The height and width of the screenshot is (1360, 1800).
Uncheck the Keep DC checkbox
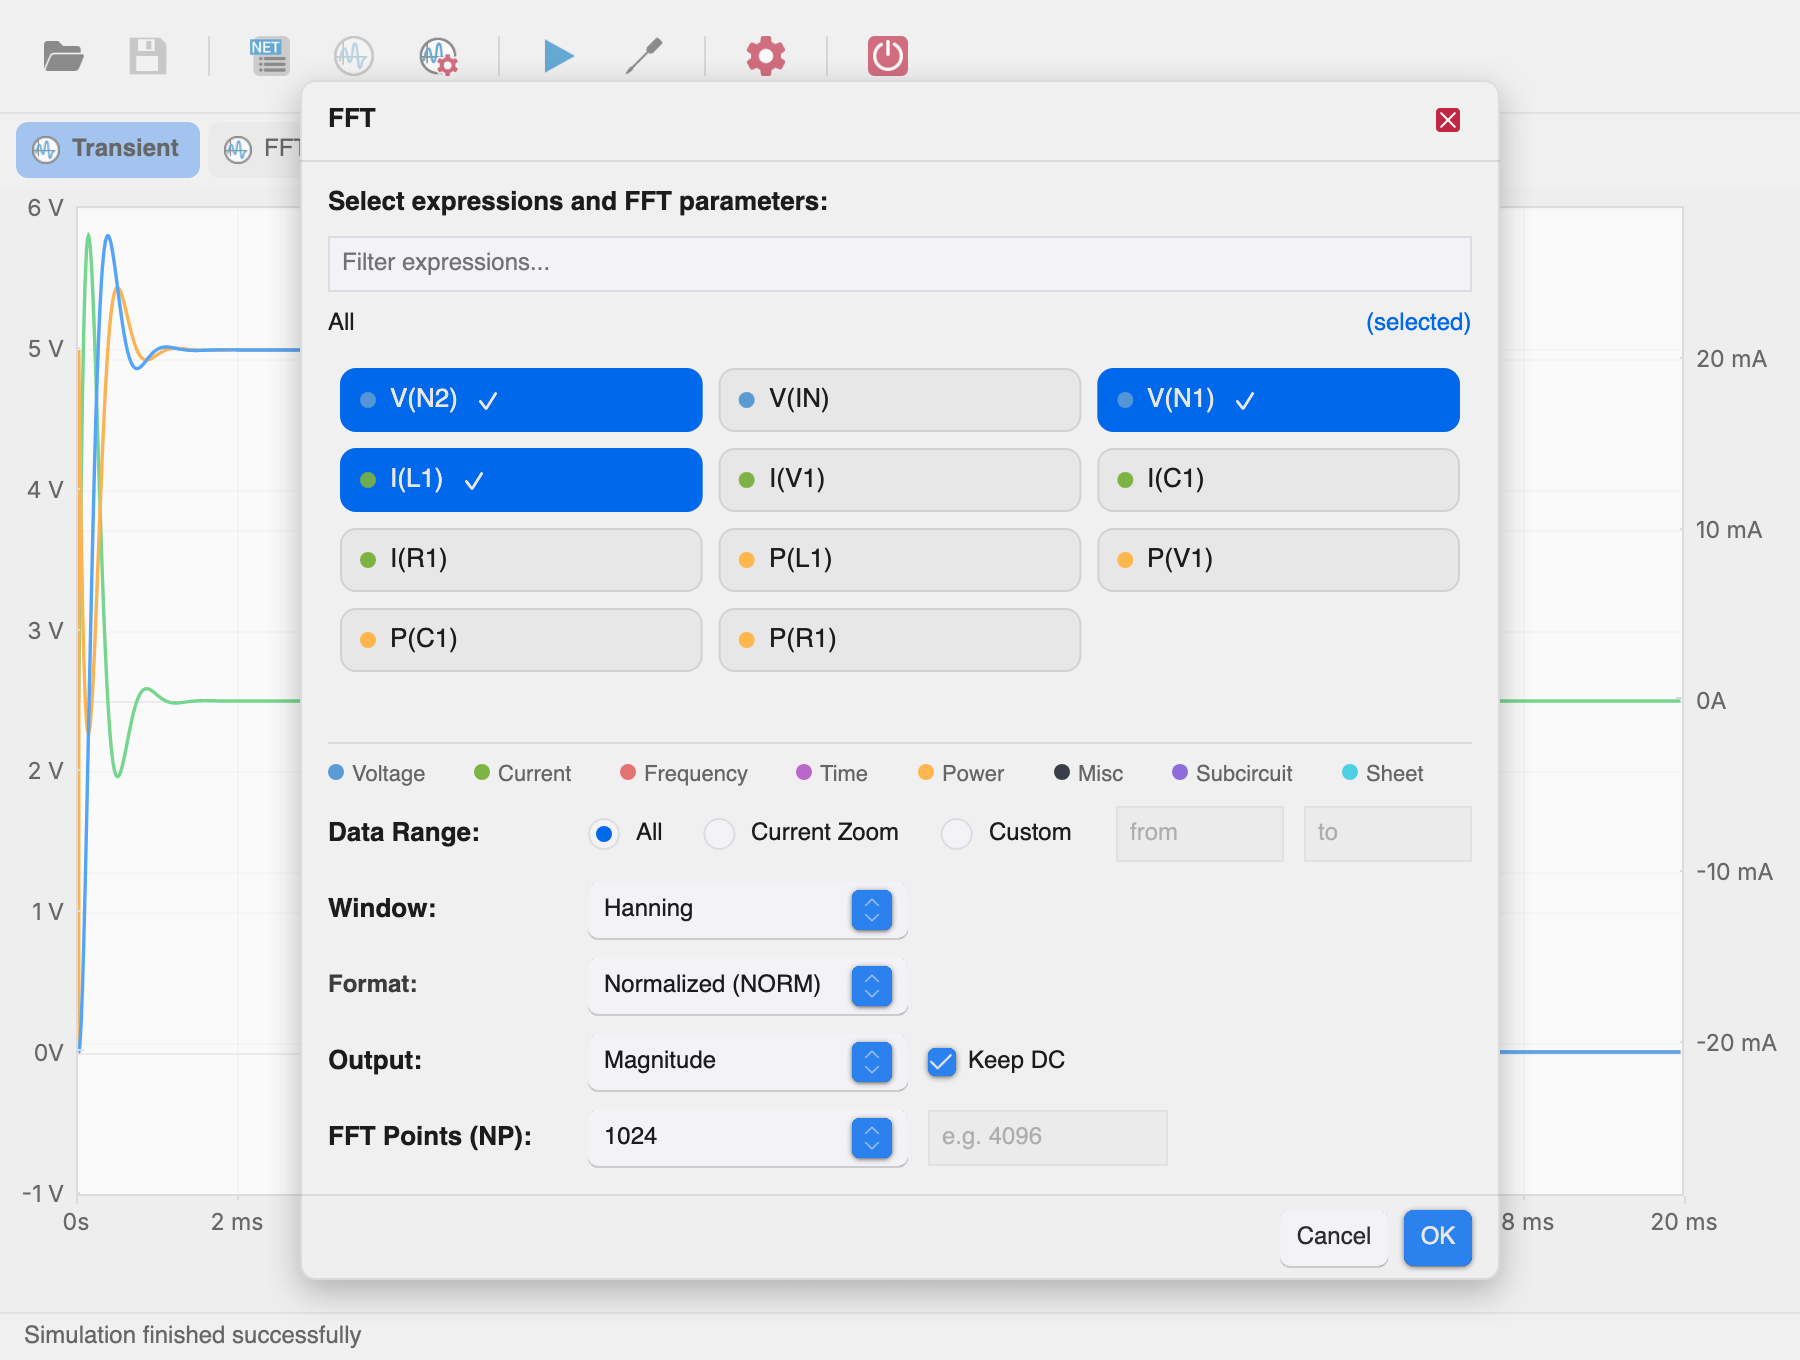[x=942, y=1061]
